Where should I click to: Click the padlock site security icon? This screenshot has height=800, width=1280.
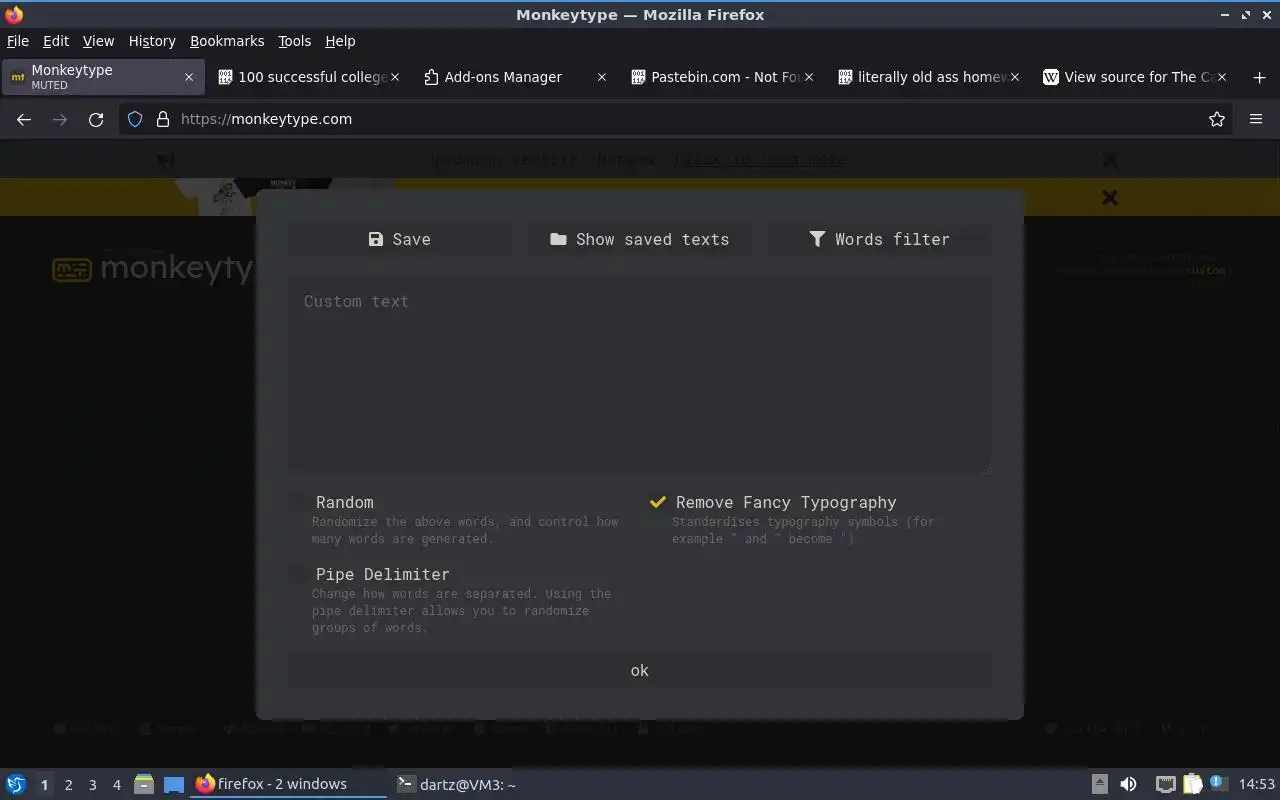(163, 119)
